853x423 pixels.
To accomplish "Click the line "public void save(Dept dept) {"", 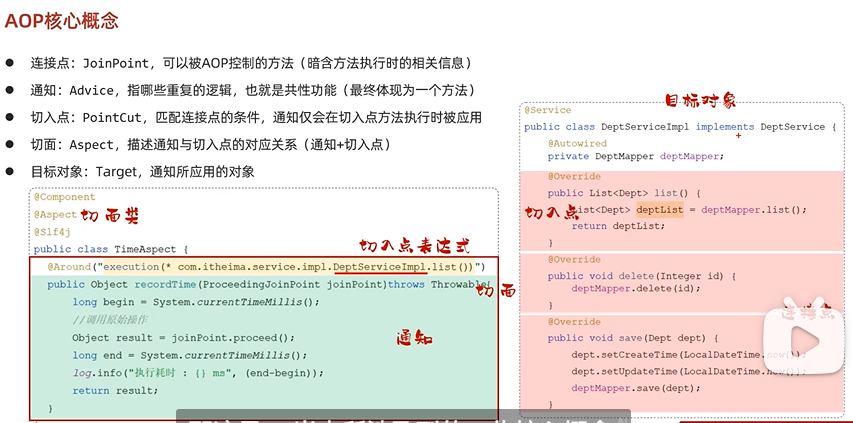I will pyautogui.click(x=633, y=338).
